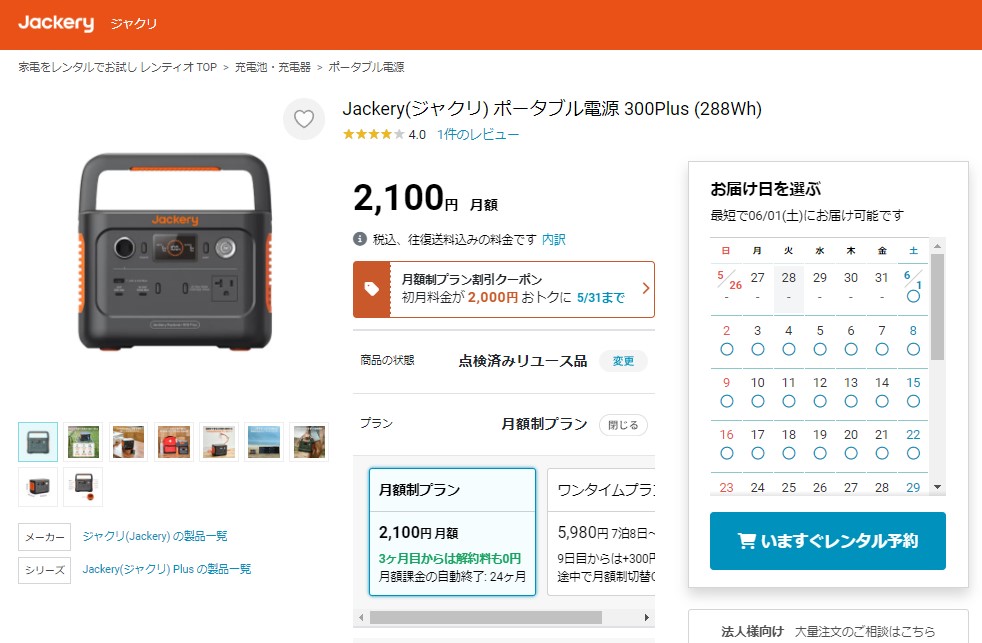Click the お届け日を選ぶ heading
This screenshot has height=643, width=982.
[765, 188]
